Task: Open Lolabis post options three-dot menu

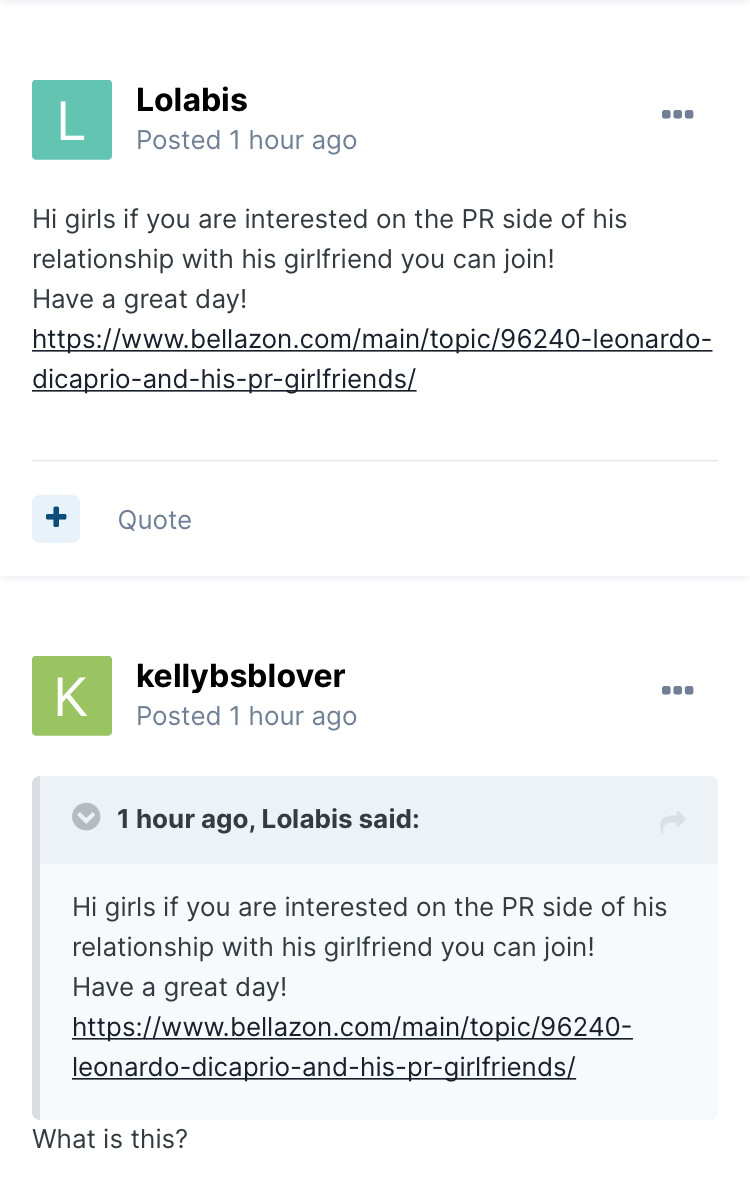Action: (x=677, y=115)
